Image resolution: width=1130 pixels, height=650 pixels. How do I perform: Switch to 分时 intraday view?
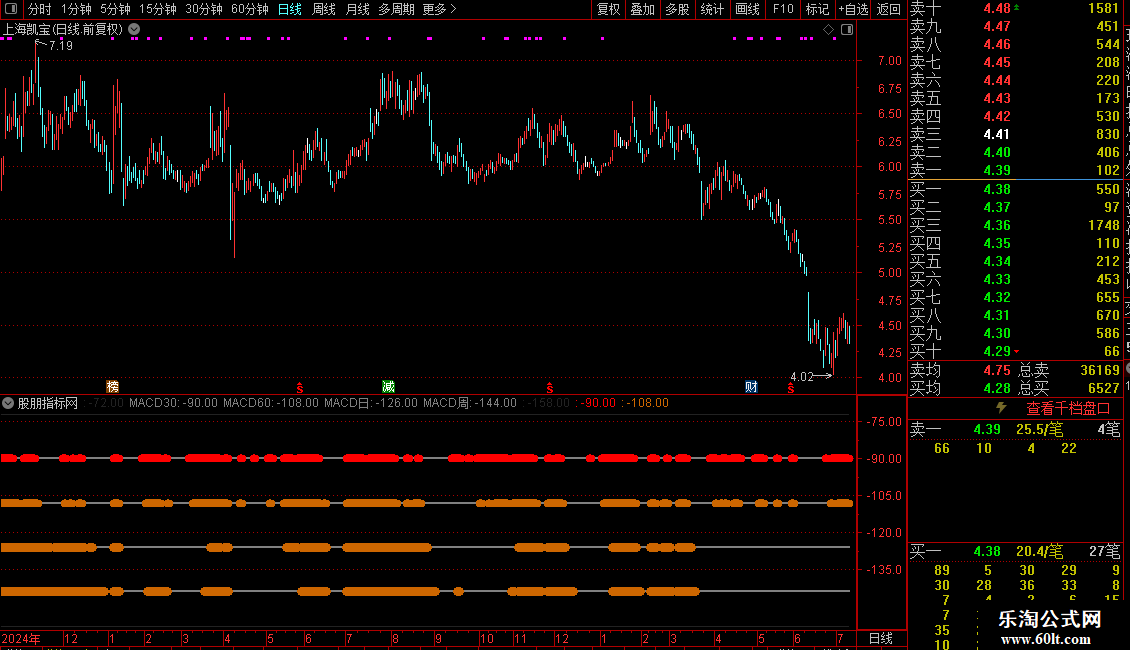39,9
